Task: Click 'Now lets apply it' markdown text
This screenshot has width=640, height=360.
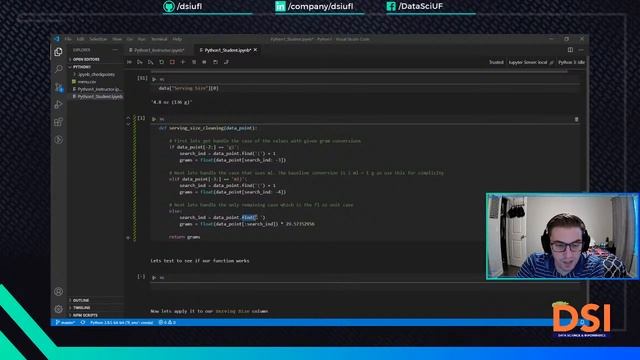Action: pyautogui.click(x=209, y=311)
